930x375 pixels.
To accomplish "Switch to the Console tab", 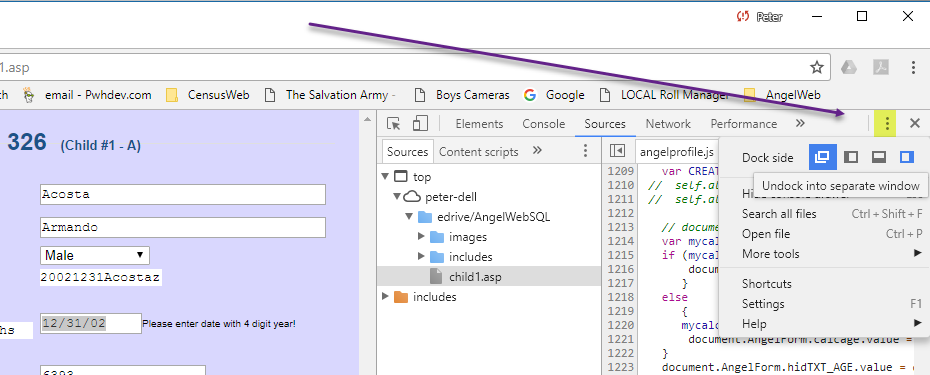I will pyautogui.click(x=543, y=123).
